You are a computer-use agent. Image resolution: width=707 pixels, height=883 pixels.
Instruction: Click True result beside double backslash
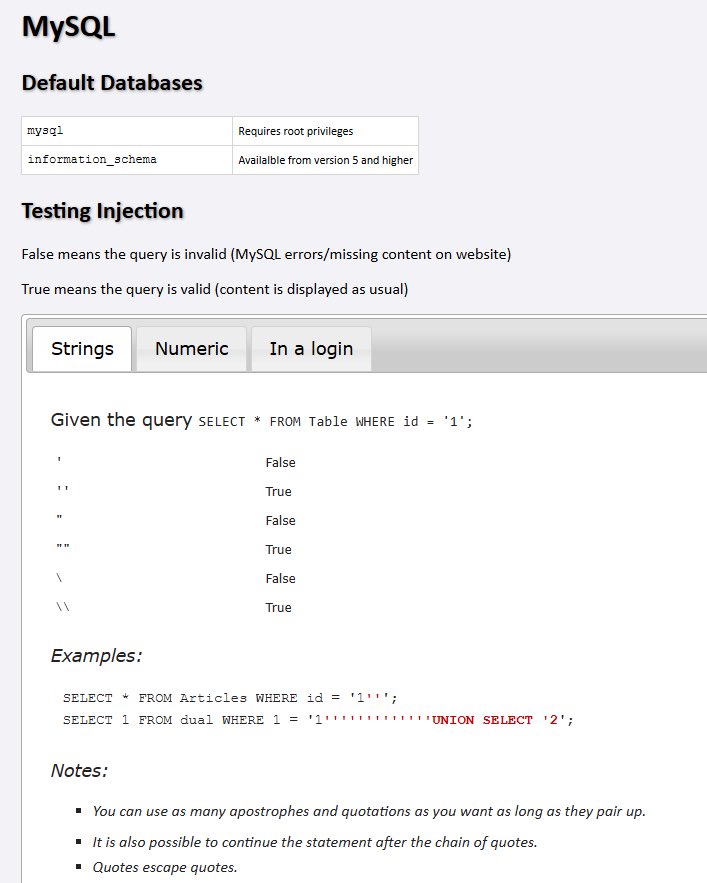coord(278,608)
